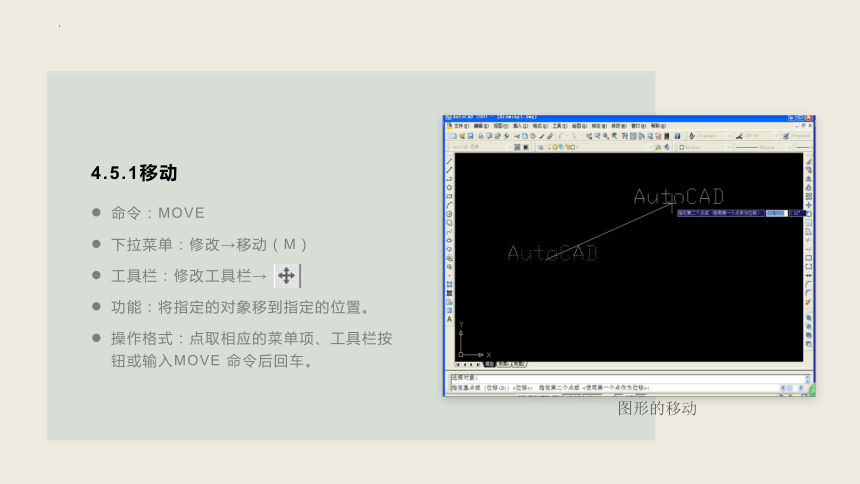
Task: Select the Table tool in draw toolbar
Action: tap(449, 310)
